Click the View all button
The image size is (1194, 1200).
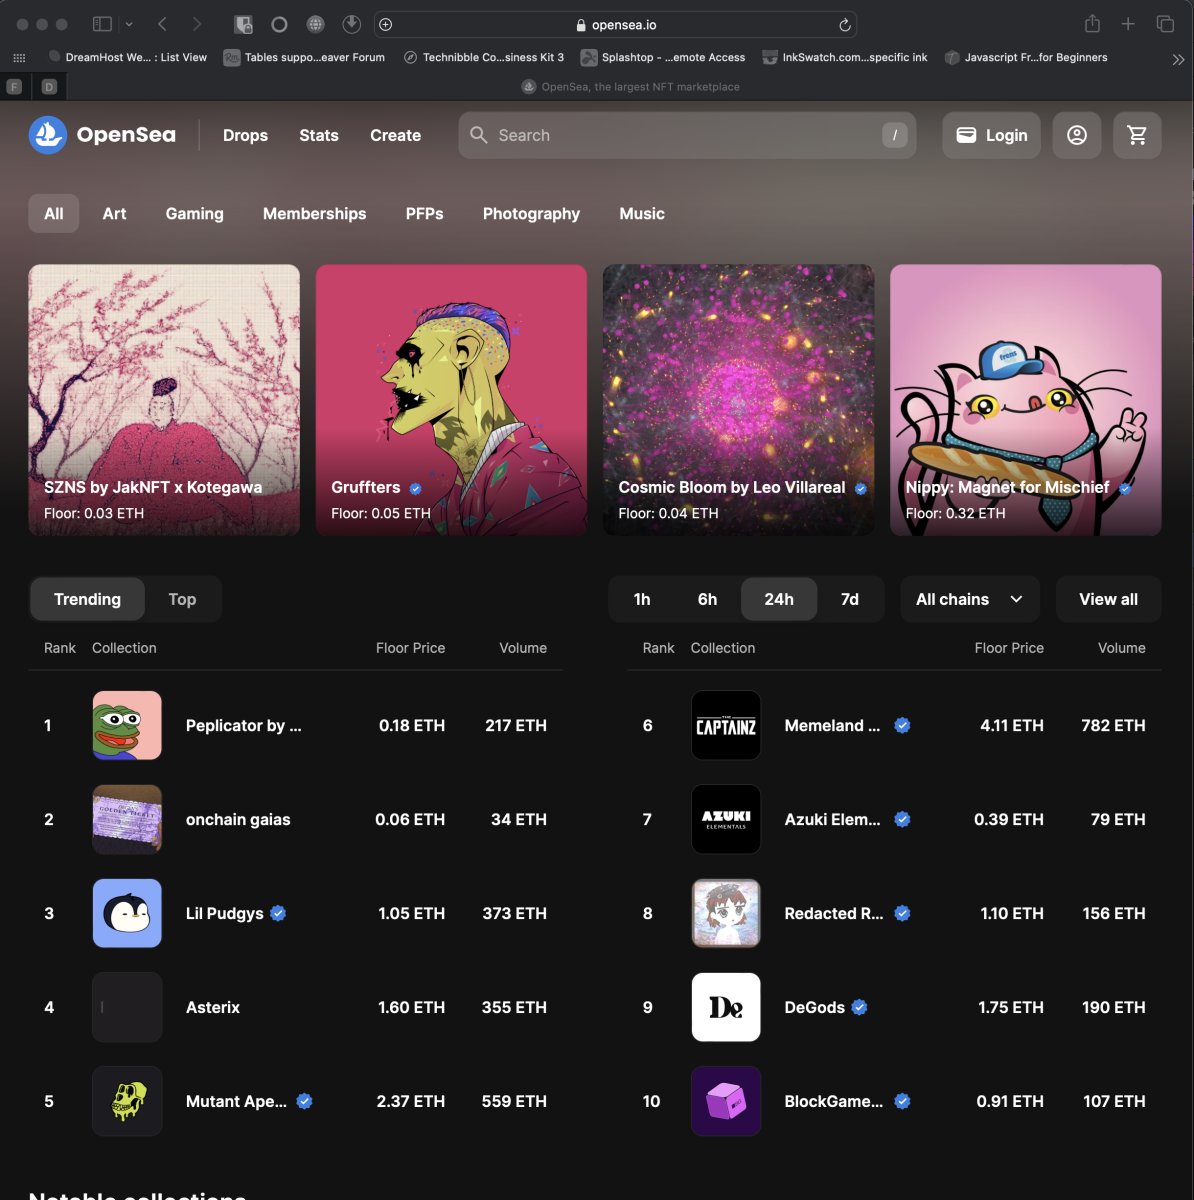click(x=1108, y=599)
